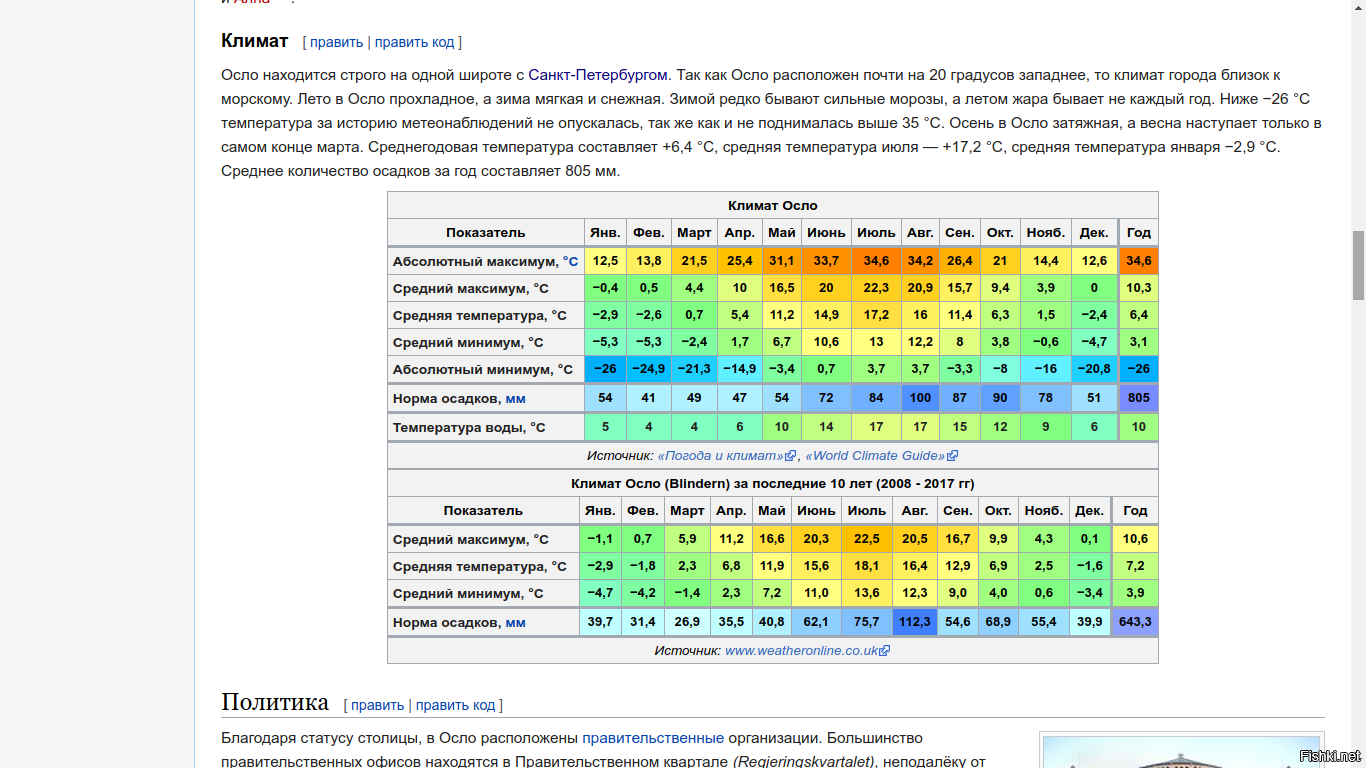Click external link icon after «Погода и климат»
The width and height of the screenshot is (1366, 768).
pyautogui.click(x=791, y=456)
